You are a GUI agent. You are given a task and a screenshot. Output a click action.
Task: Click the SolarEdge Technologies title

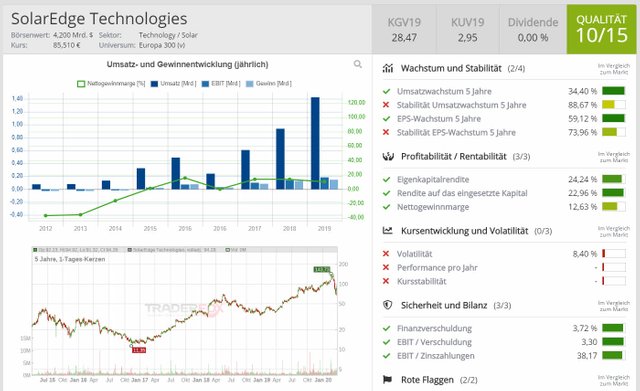[99, 19]
